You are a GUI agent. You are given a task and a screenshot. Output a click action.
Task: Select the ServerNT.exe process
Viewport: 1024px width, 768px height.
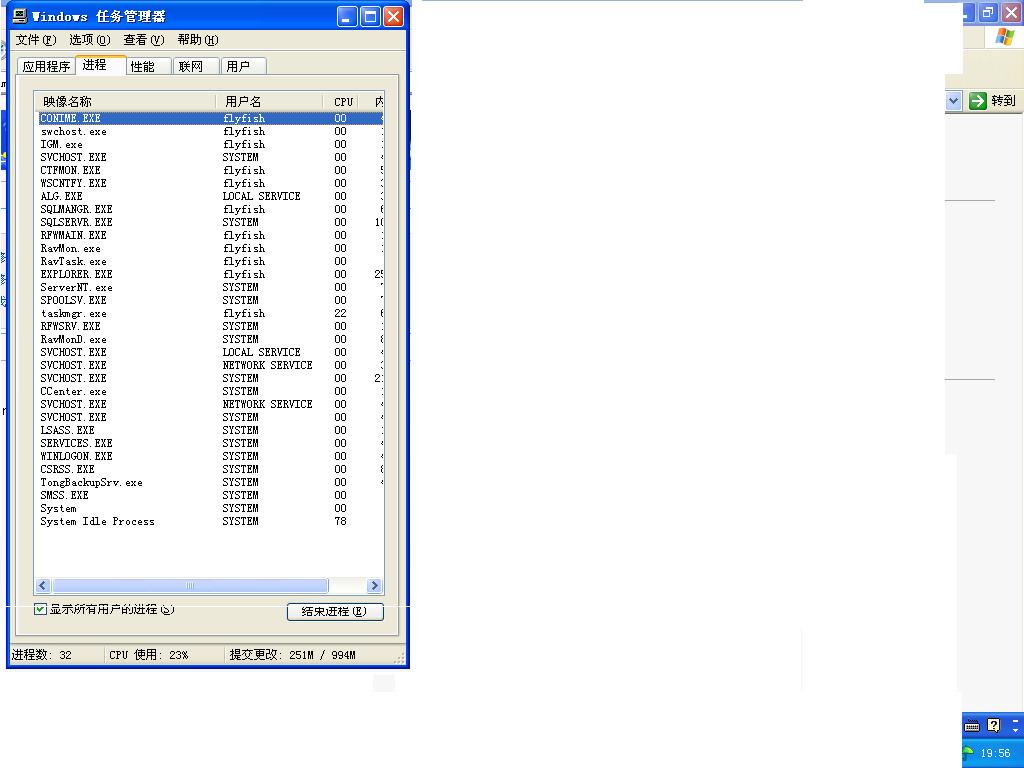click(76, 287)
